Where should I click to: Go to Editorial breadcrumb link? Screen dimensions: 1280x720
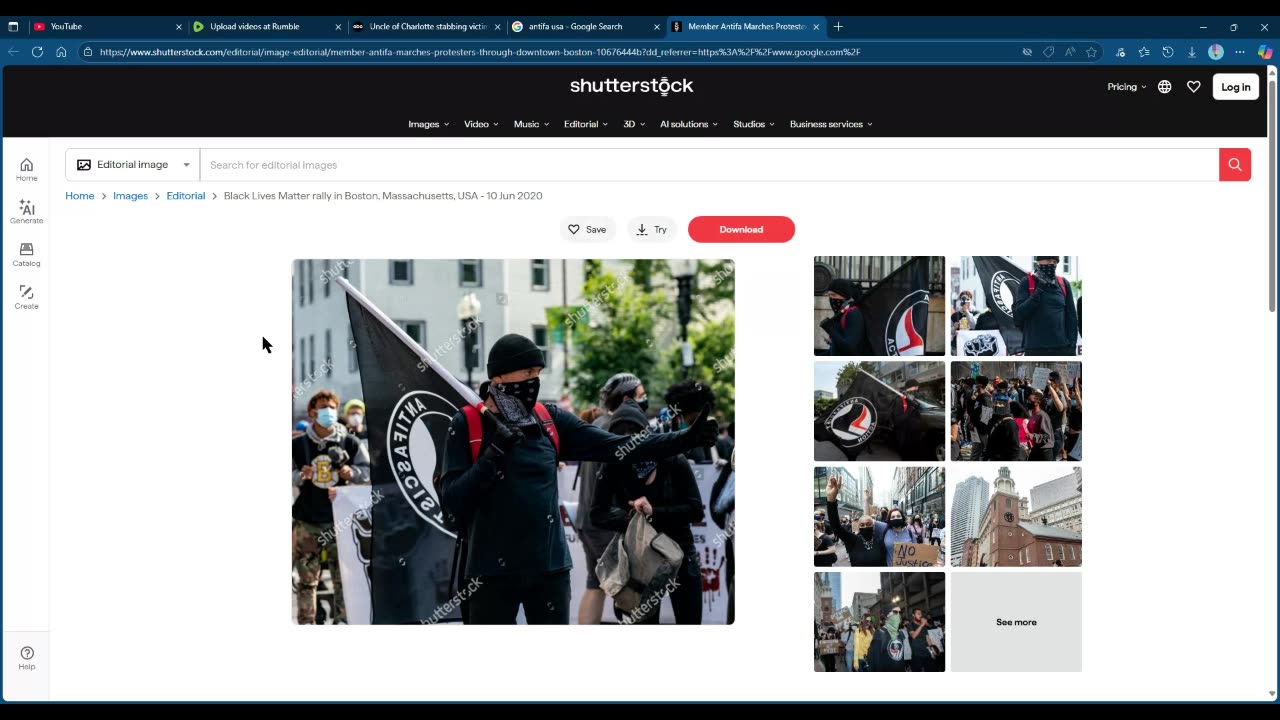pos(186,196)
